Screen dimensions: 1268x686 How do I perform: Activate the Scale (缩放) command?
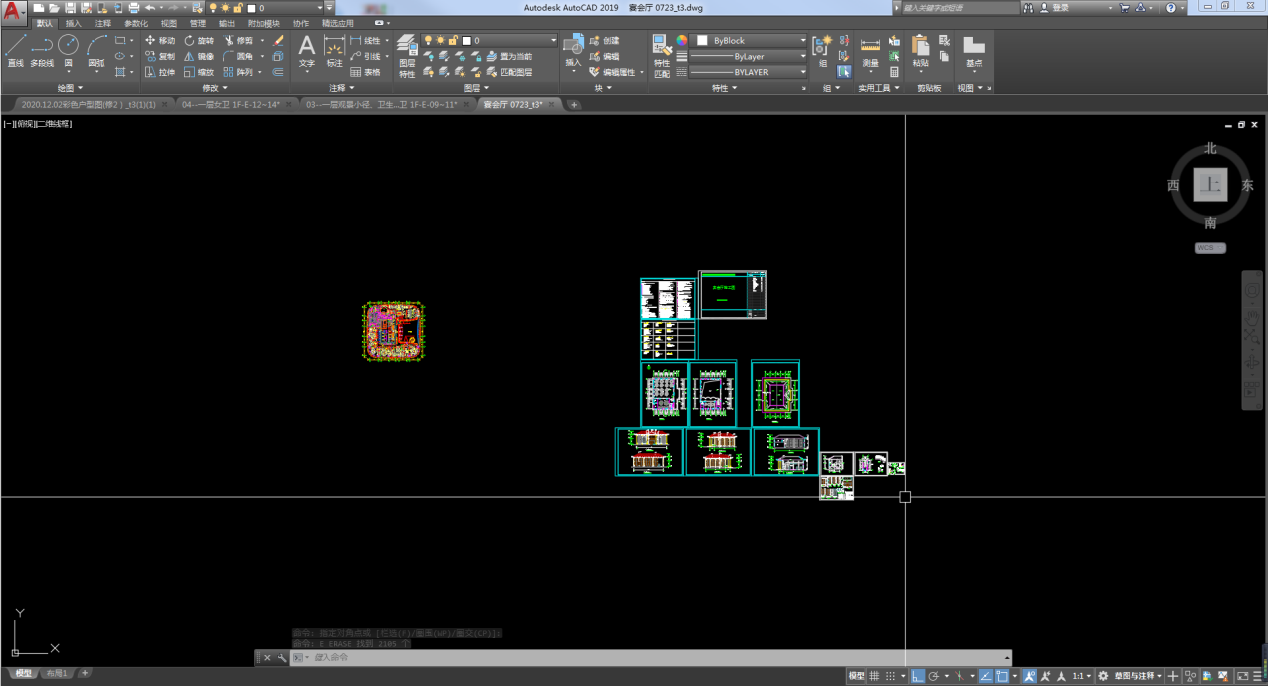click(199, 72)
